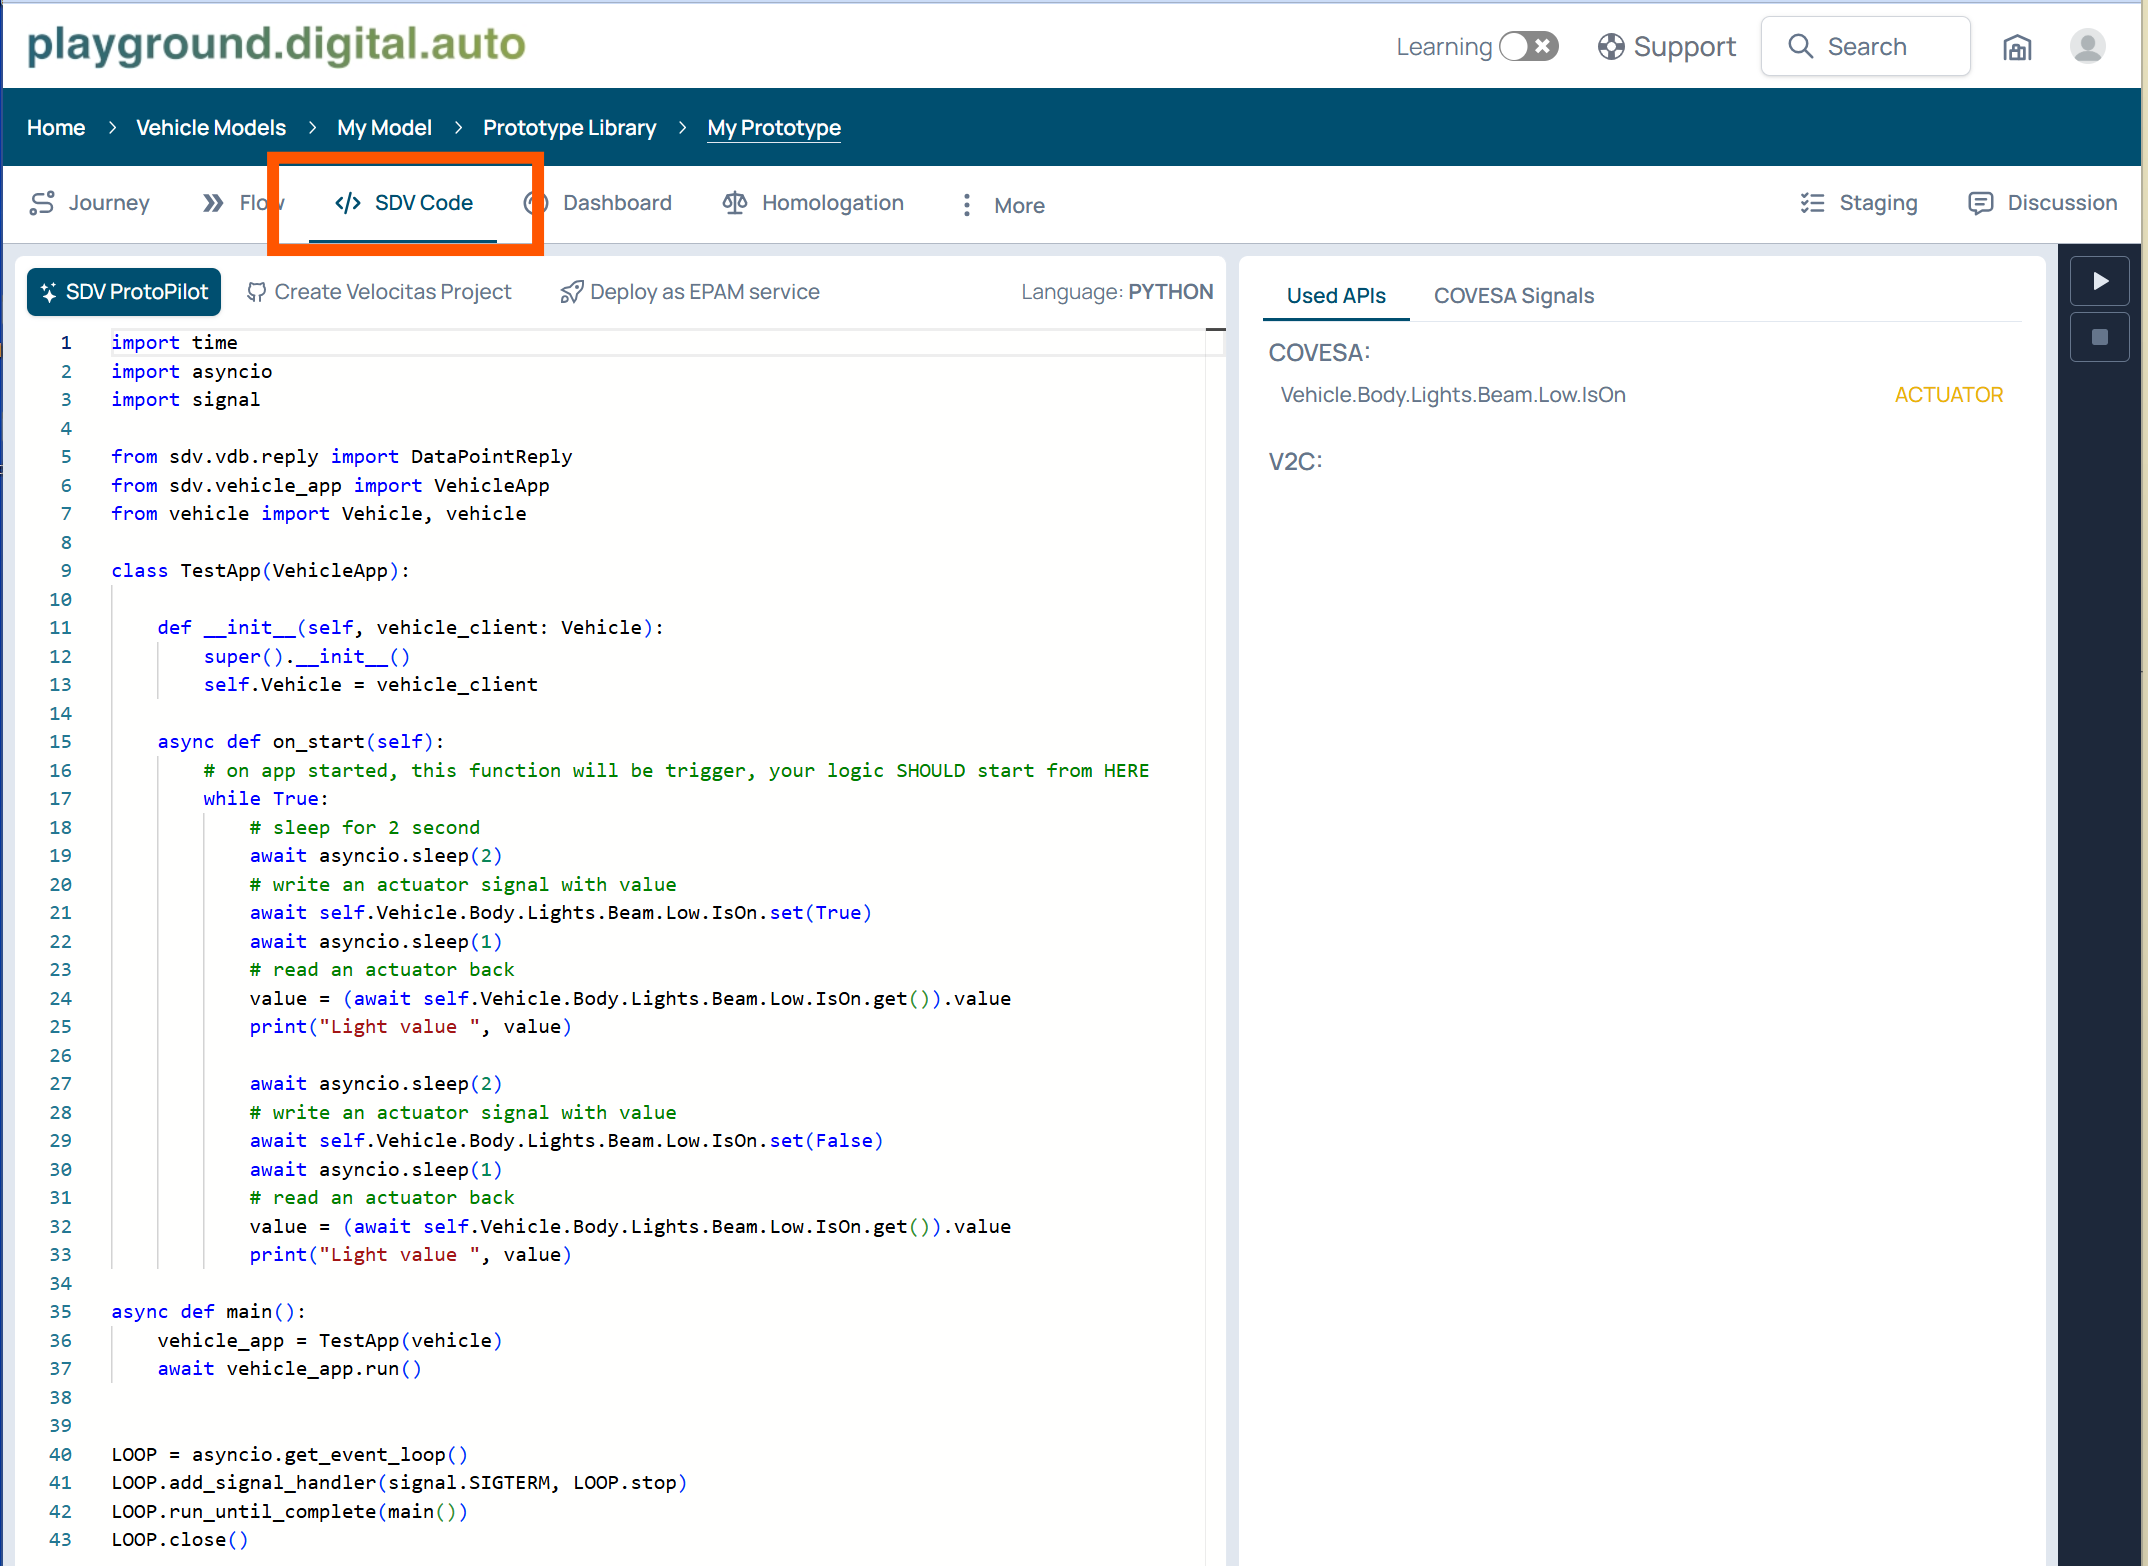Click the run (play) button
The image size is (2148, 1566).
click(2100, 281)
